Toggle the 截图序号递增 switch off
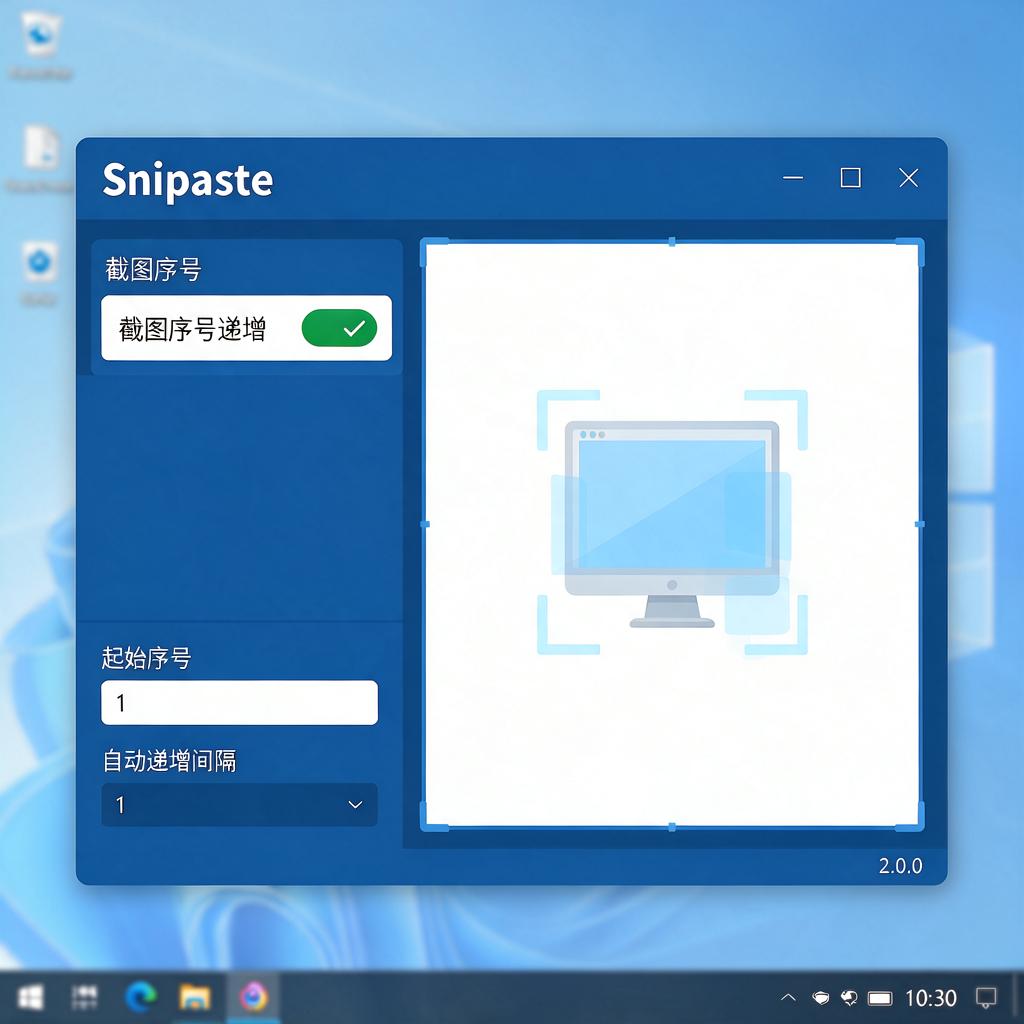1024x1024 pixels. [x=339, y=328]
